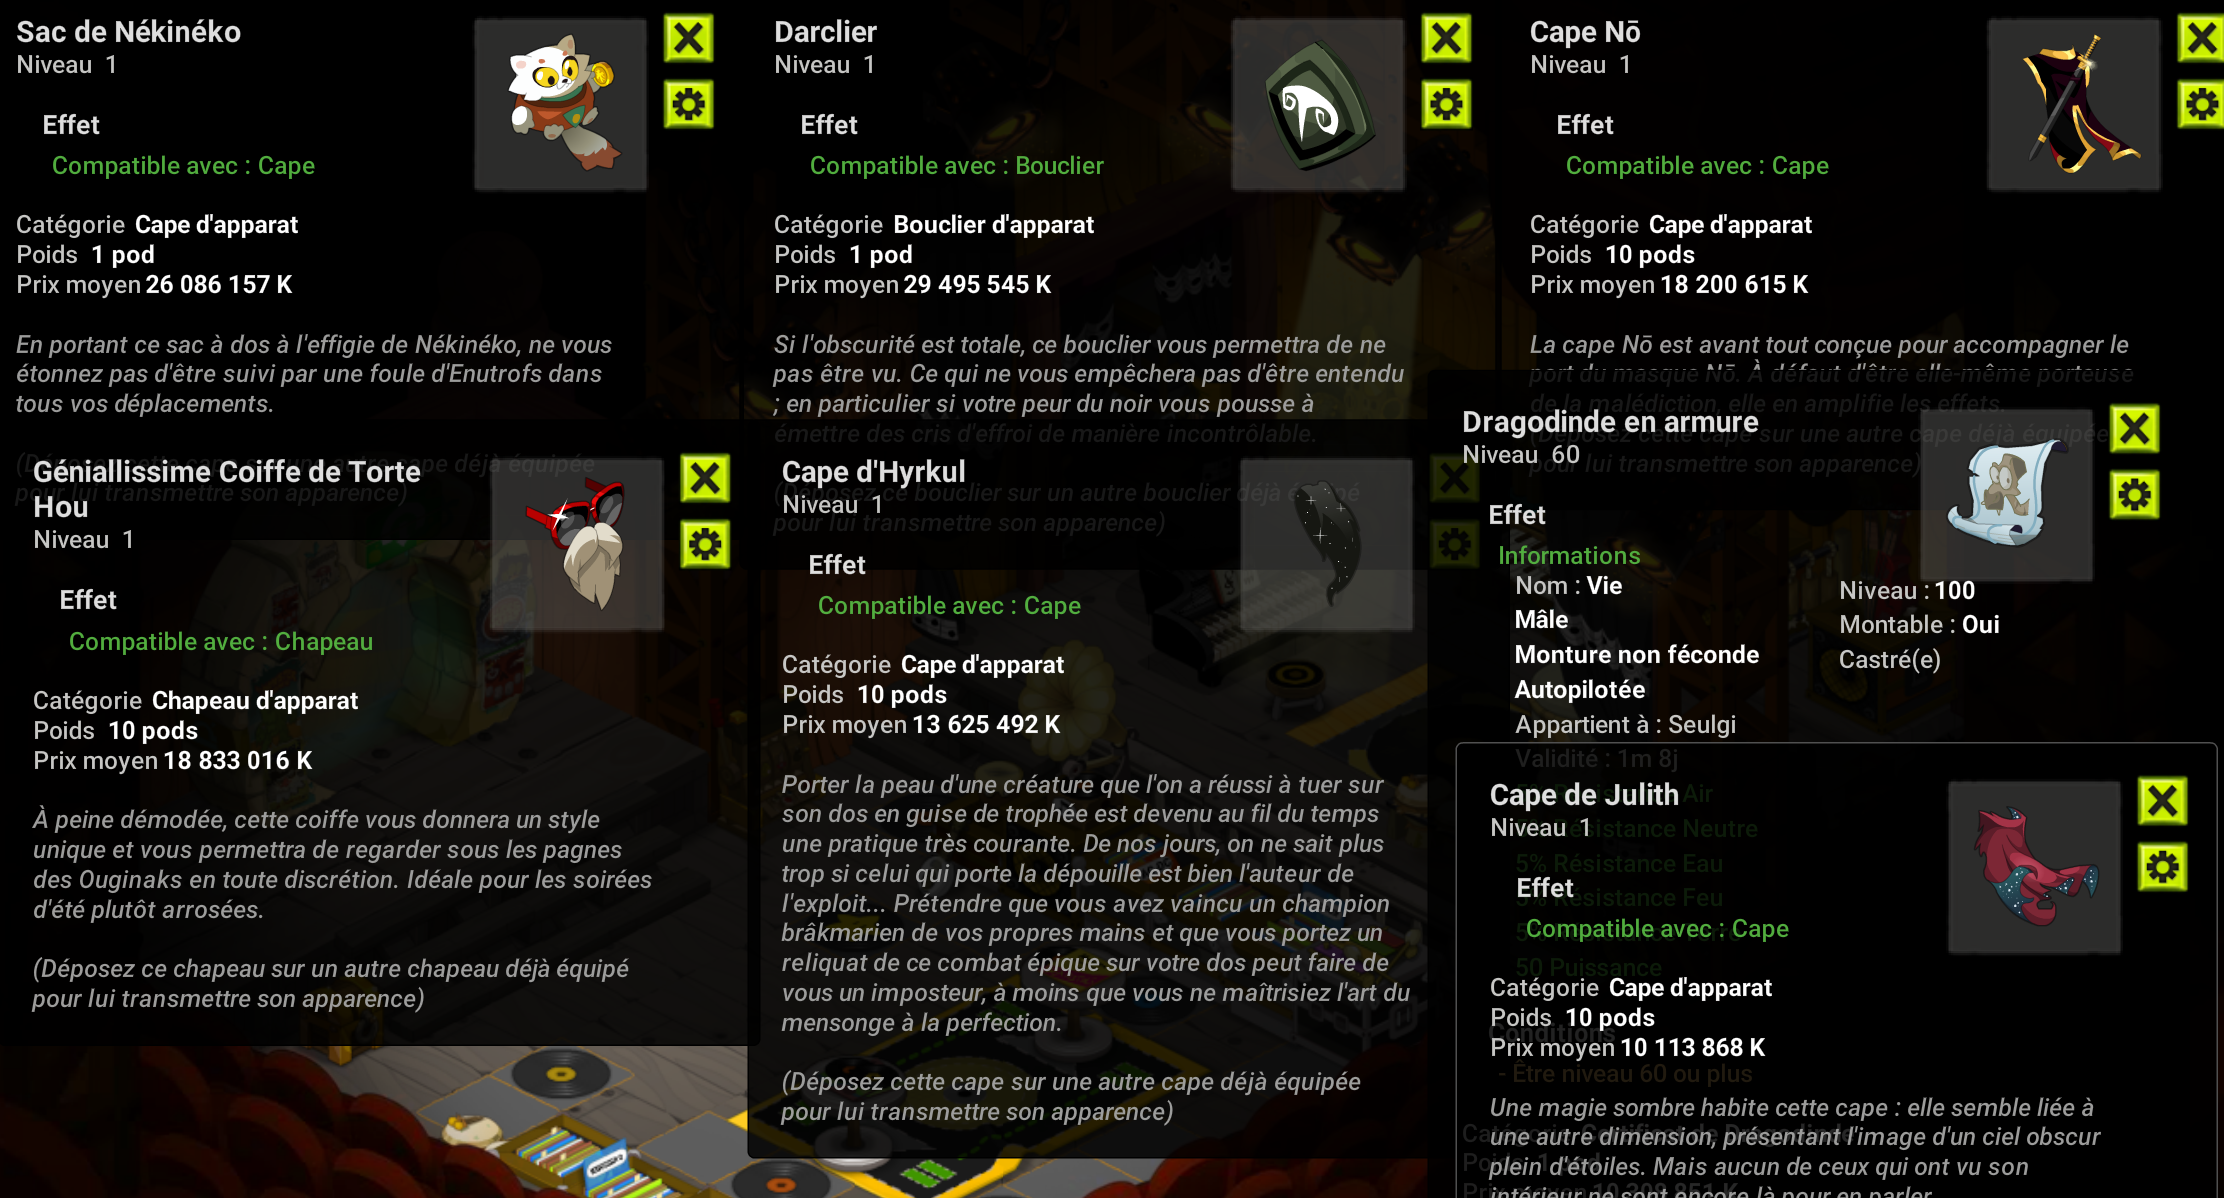Click the Coiffe de Torte Hou hat image
The height and width of the screenshot is (1198, 2224).
click(577, 544)
